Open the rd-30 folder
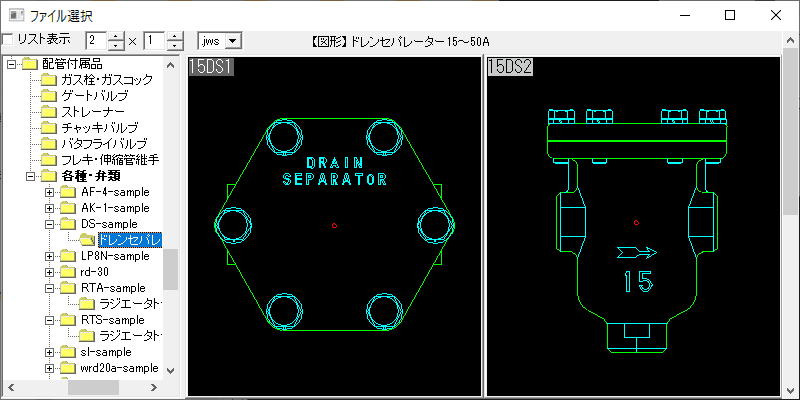This screenshot has width=800, height=400. [x=95, y=272]
